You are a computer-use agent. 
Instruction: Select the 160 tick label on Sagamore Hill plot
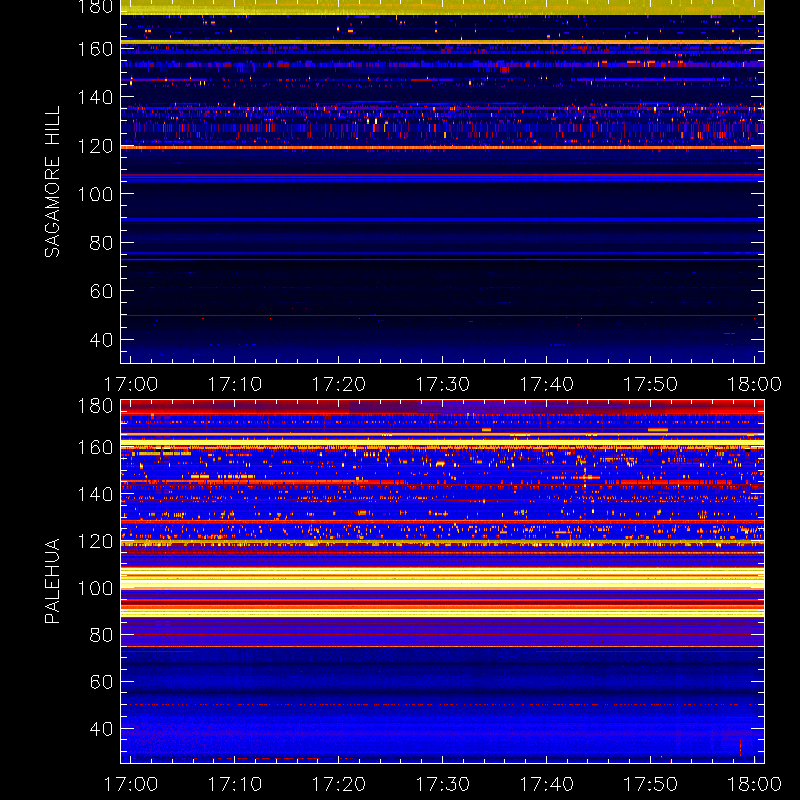[x=95, y=49]
